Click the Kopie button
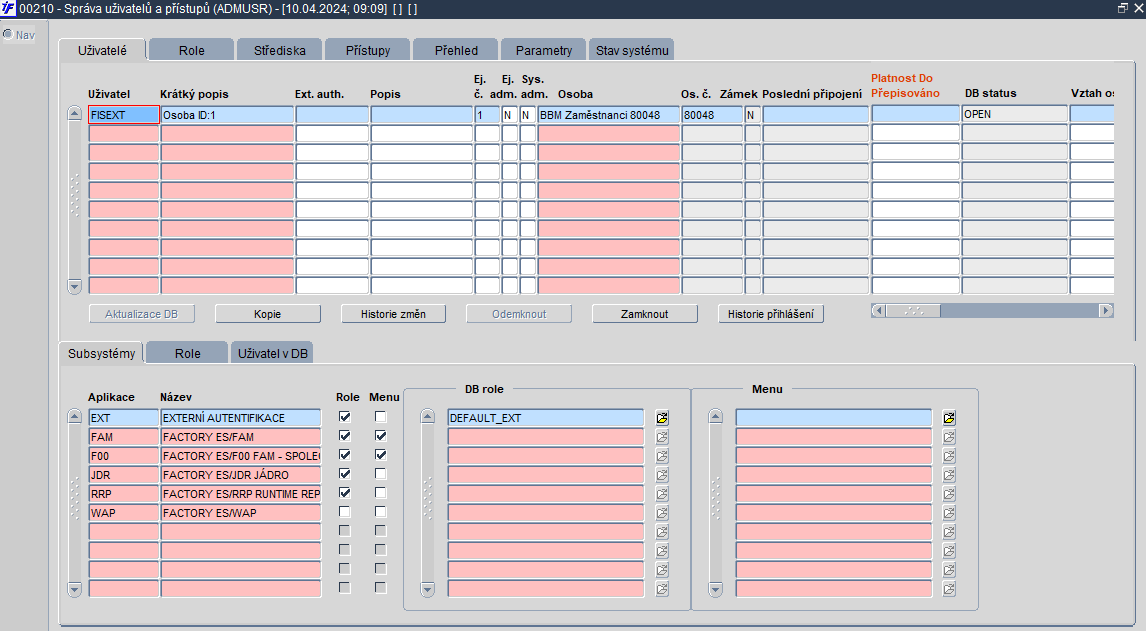 267,314
